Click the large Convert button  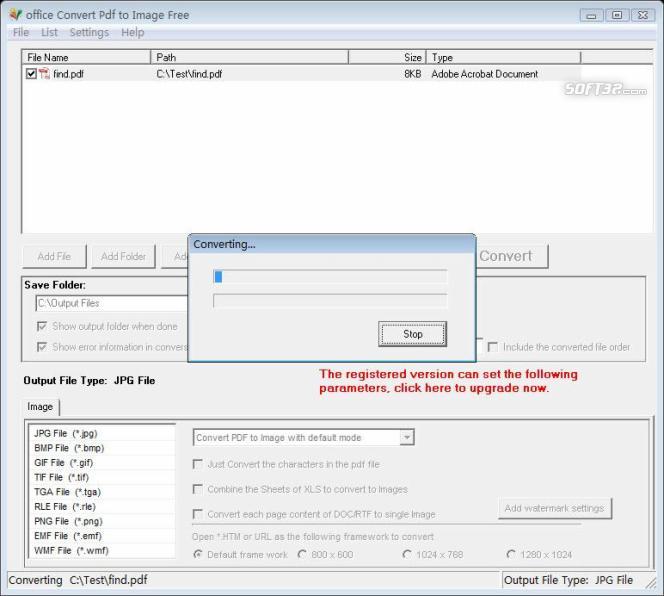click(x=512, y=256)
